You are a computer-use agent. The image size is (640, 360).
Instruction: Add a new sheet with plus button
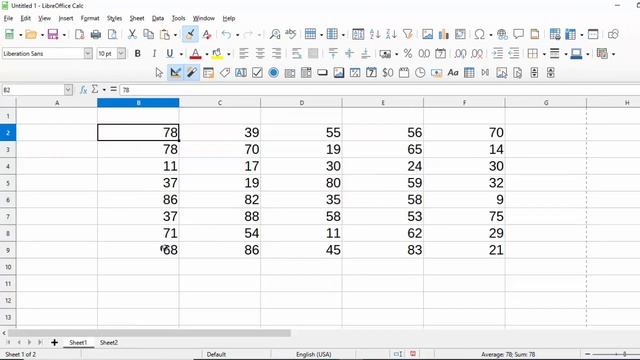[x=54, y=342]
